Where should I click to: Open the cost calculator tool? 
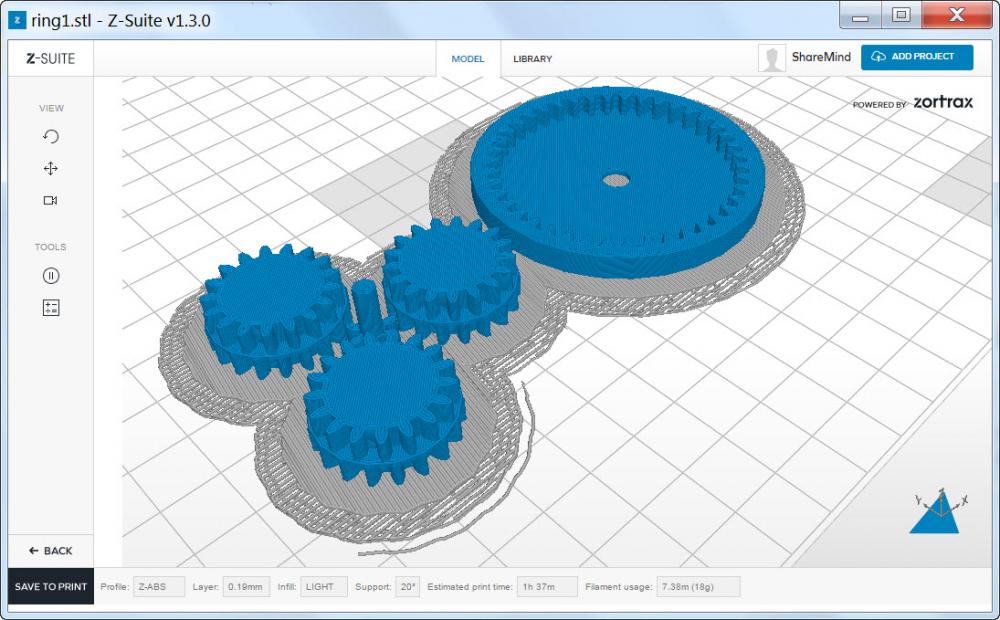[x=51, y=308]
